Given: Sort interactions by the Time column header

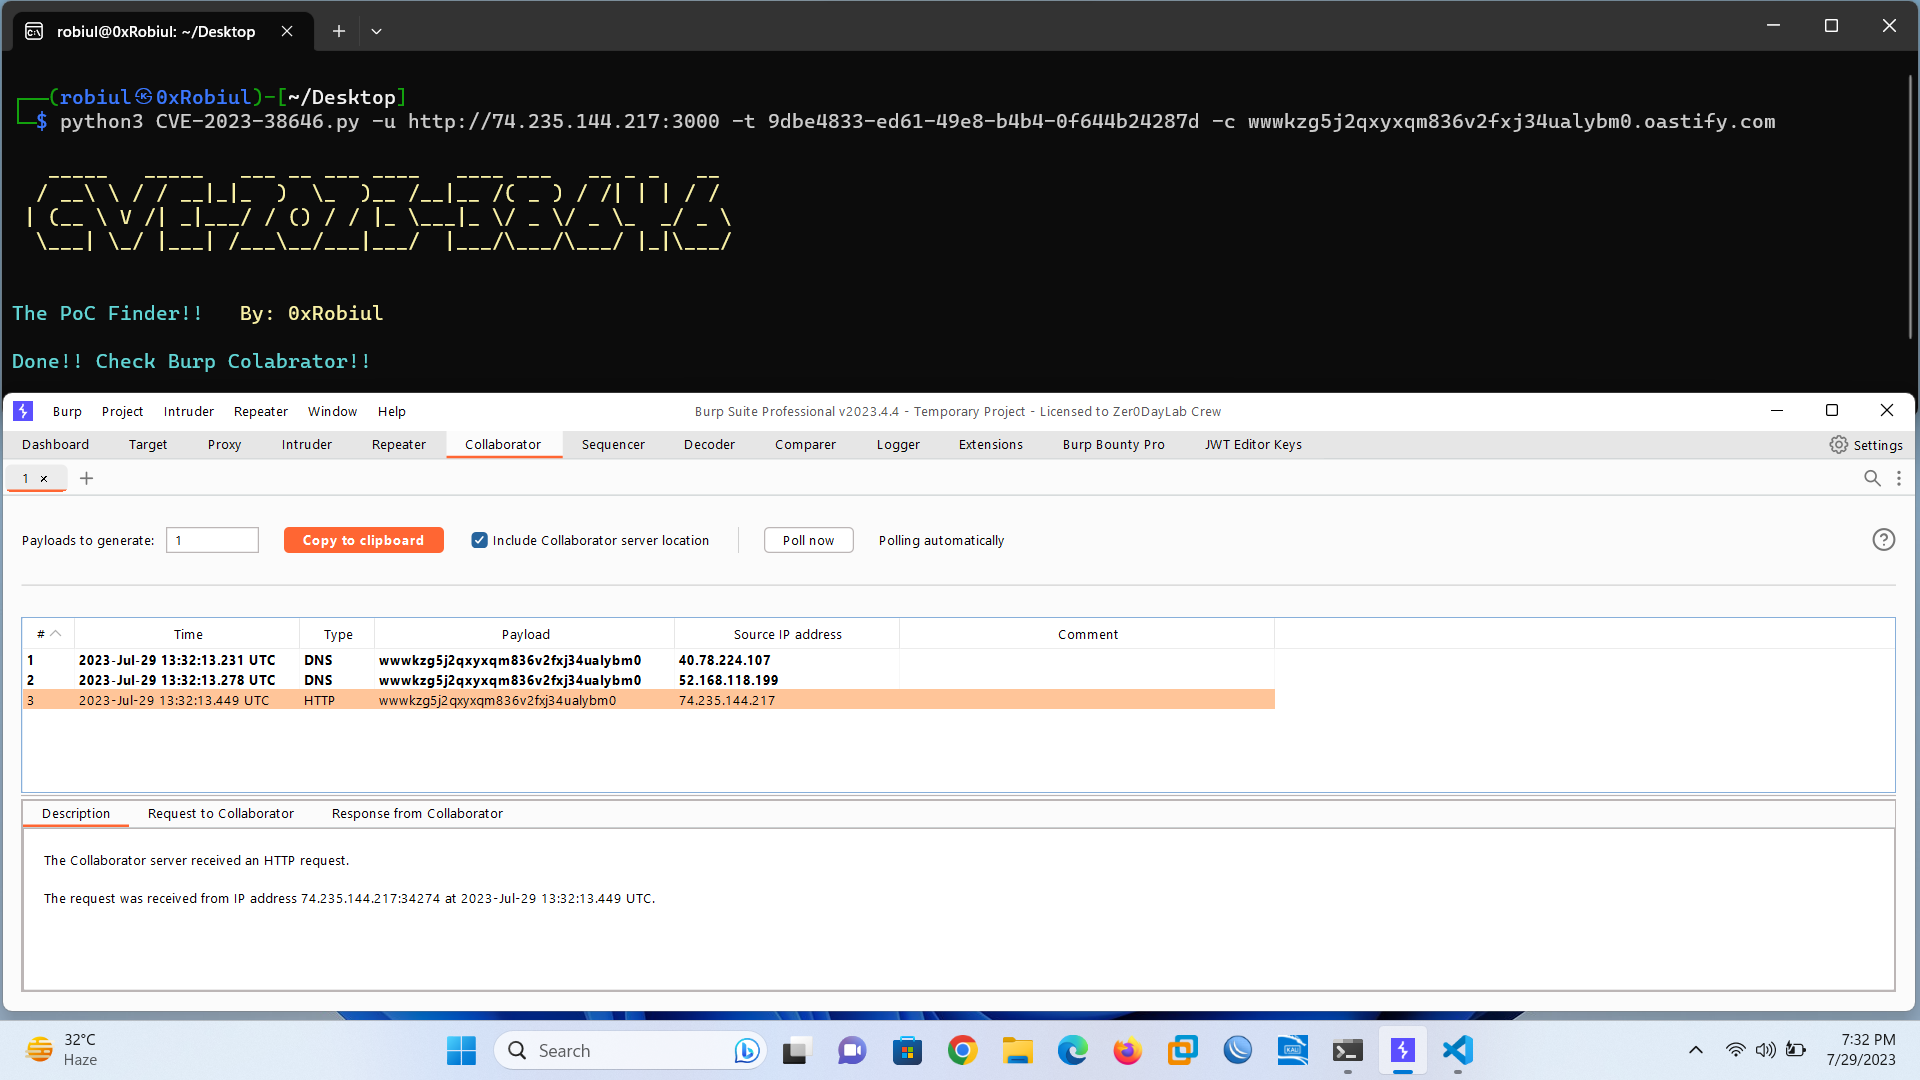Looking at the screenshot, I should coord(188,634).
